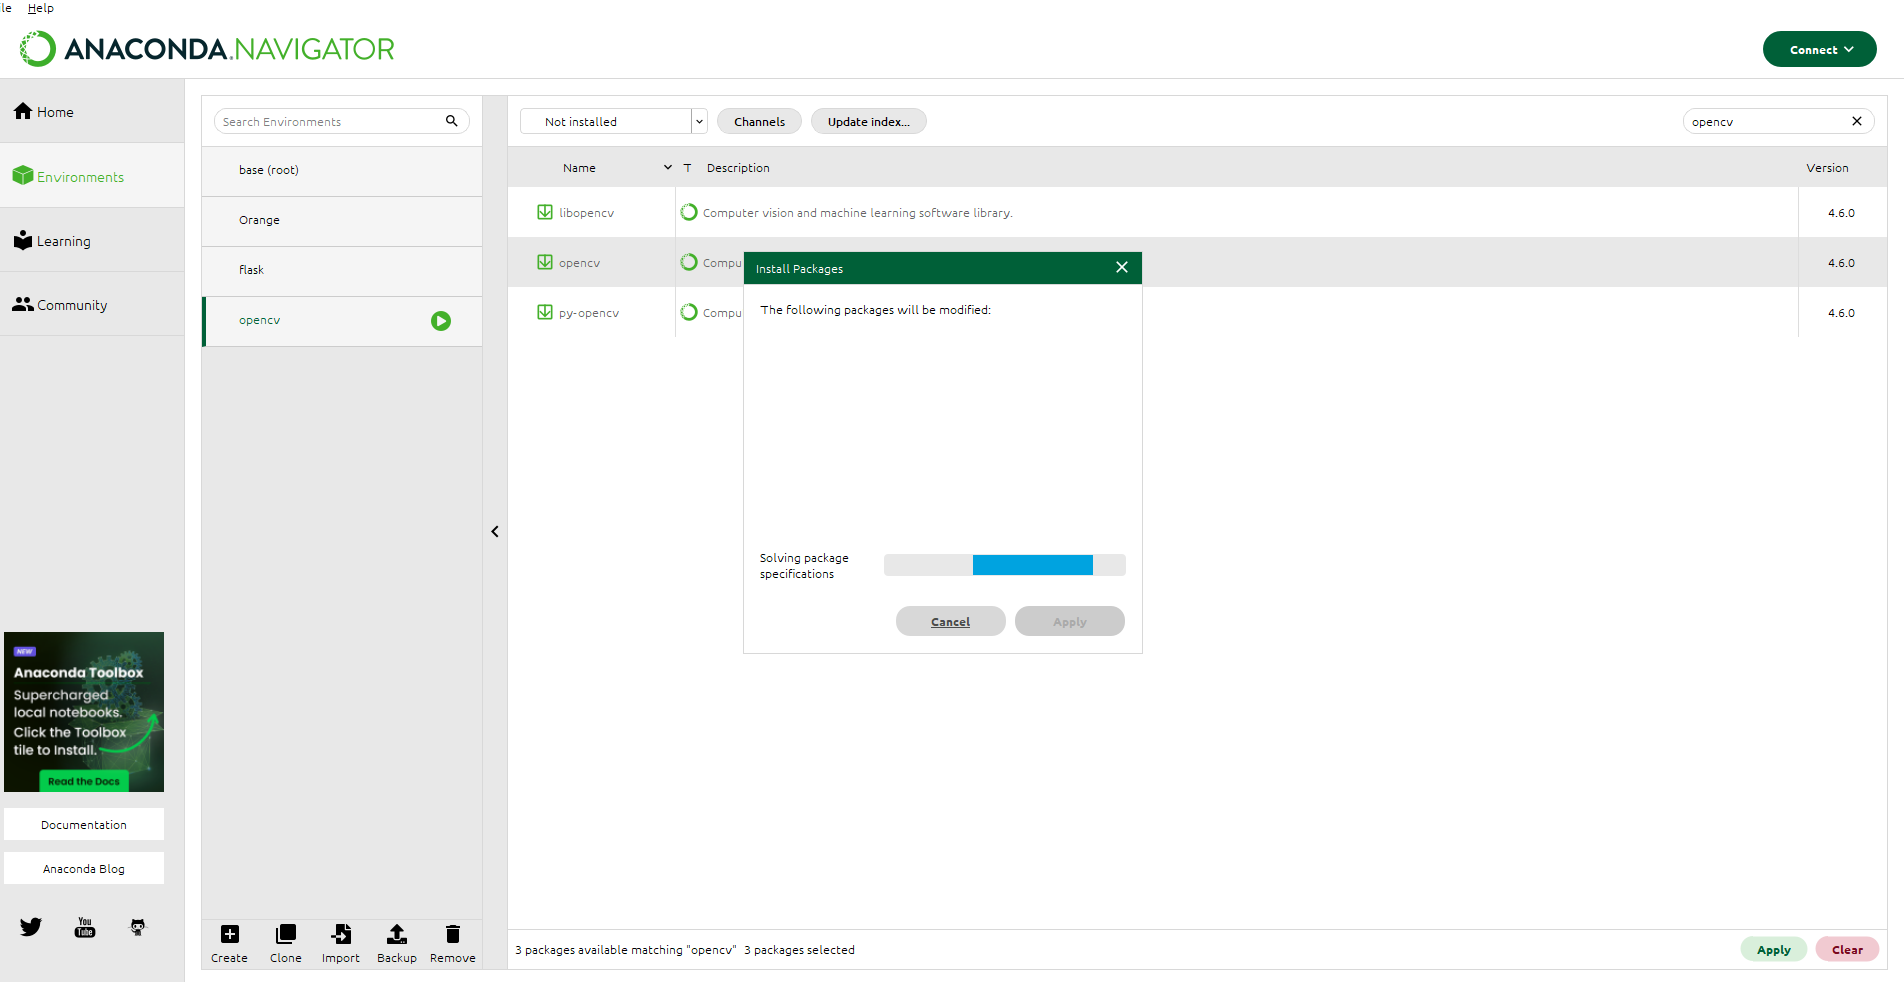Click the libopencv description text
The width and height of the screenshot is (1904, 982).
pos(857,213)
